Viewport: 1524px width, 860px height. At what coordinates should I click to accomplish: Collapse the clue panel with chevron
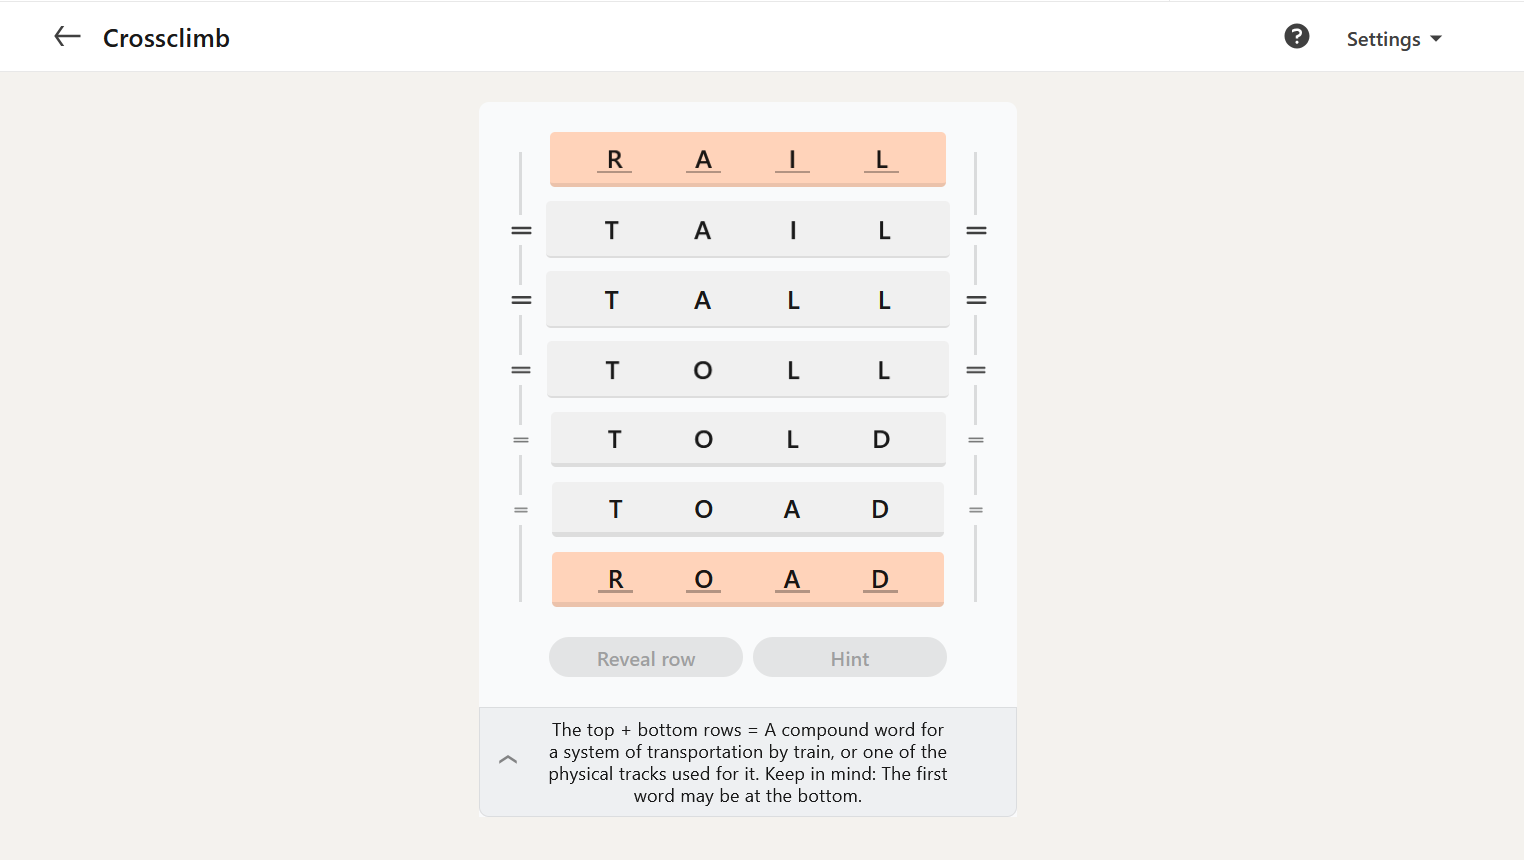point(508,760)
